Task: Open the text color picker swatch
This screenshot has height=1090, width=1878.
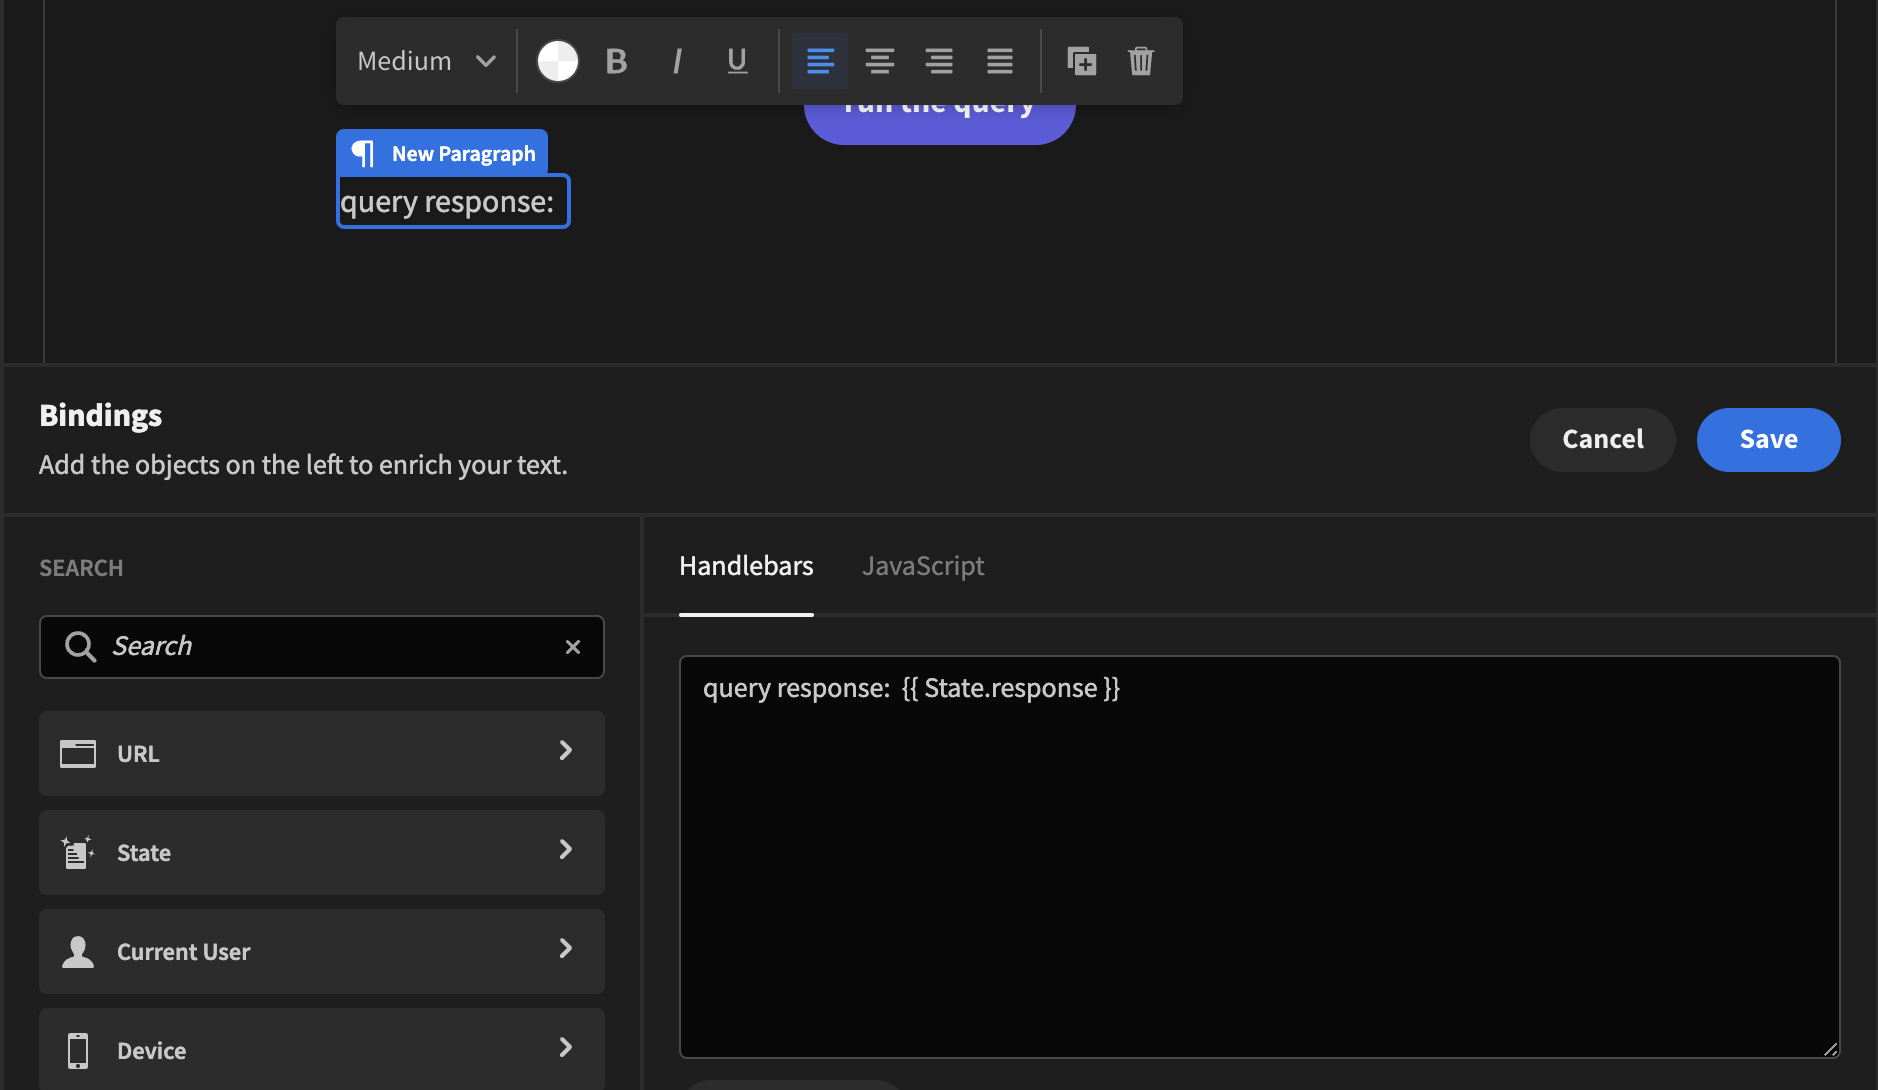Action: (557, 61)
